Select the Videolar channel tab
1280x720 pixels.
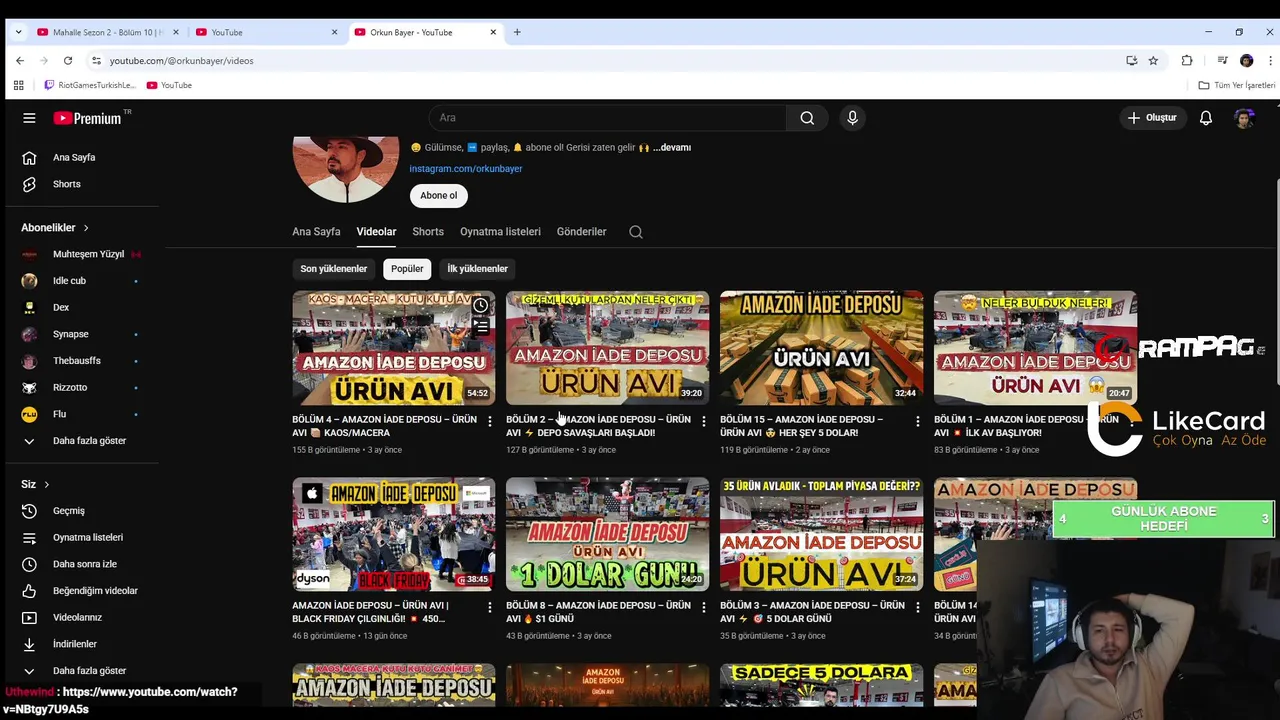[376, 232]
